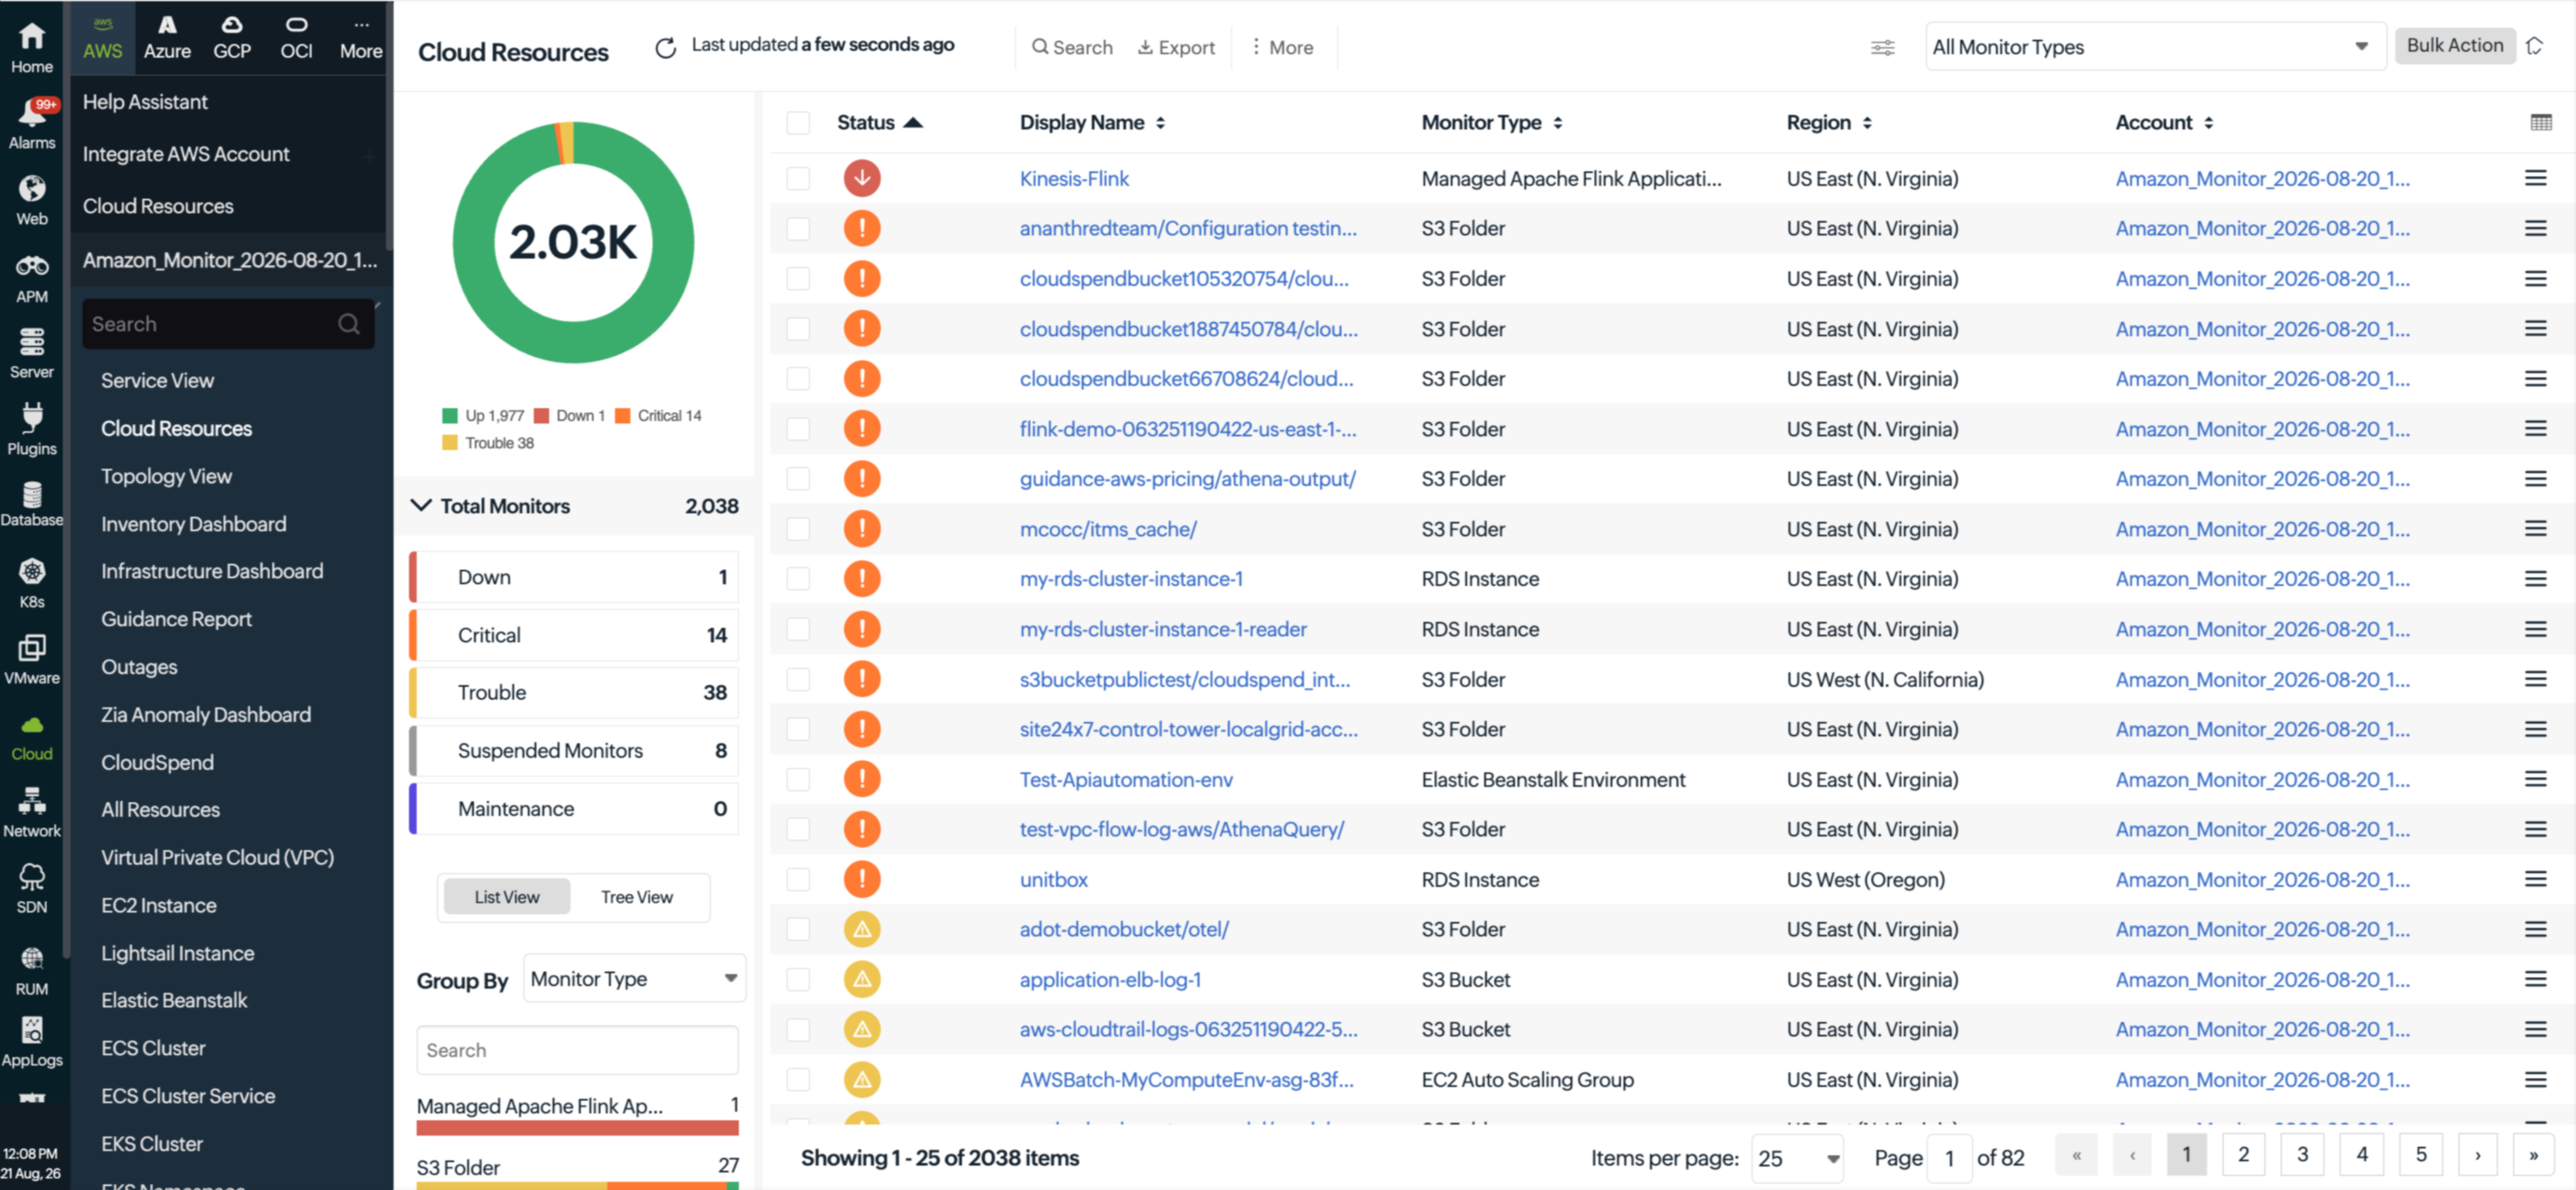Collapse the Total Monitors section

pos(421,506)
